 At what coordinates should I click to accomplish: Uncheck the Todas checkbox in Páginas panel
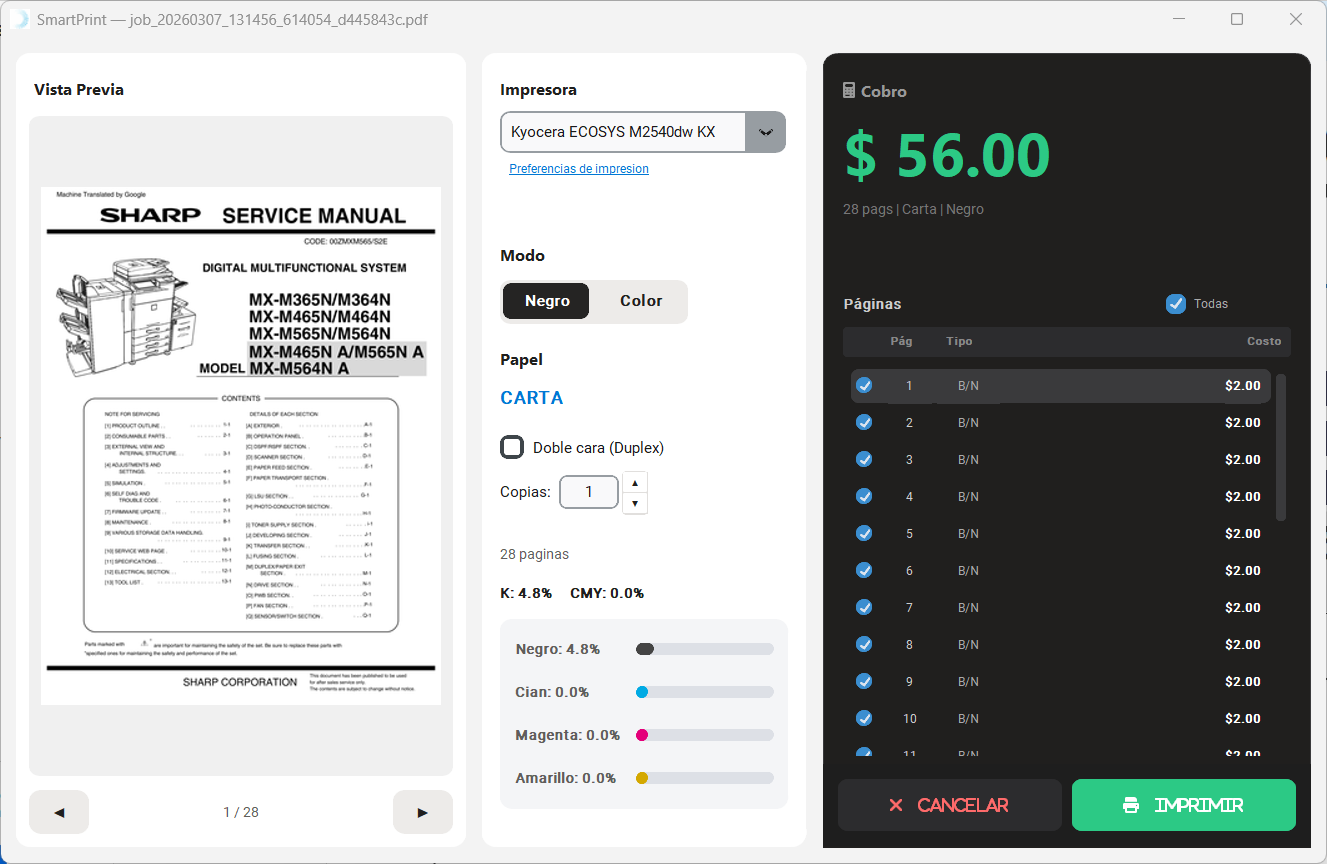[1175, 303]
